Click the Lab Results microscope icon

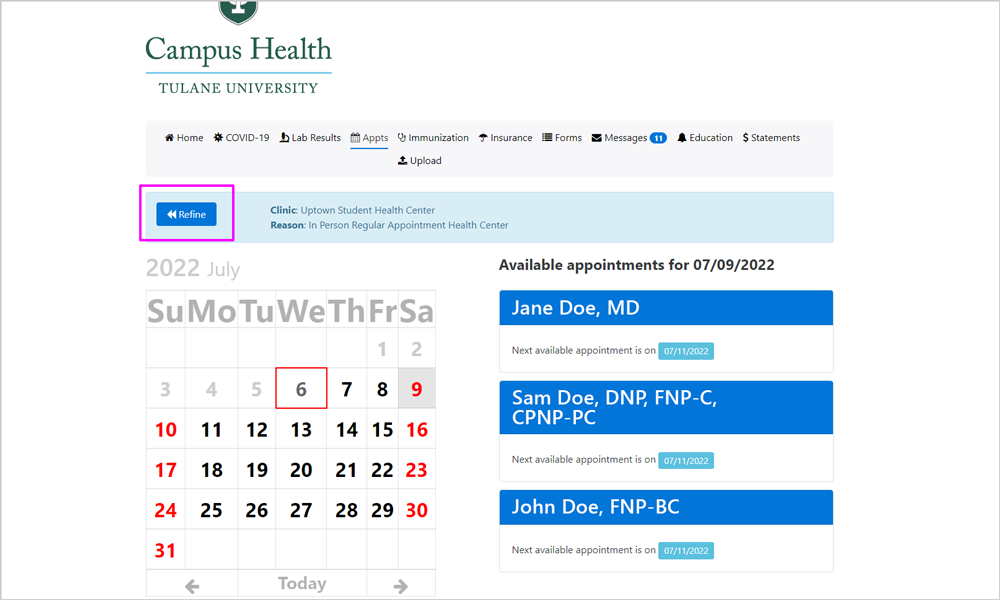[x=284, y=138]
